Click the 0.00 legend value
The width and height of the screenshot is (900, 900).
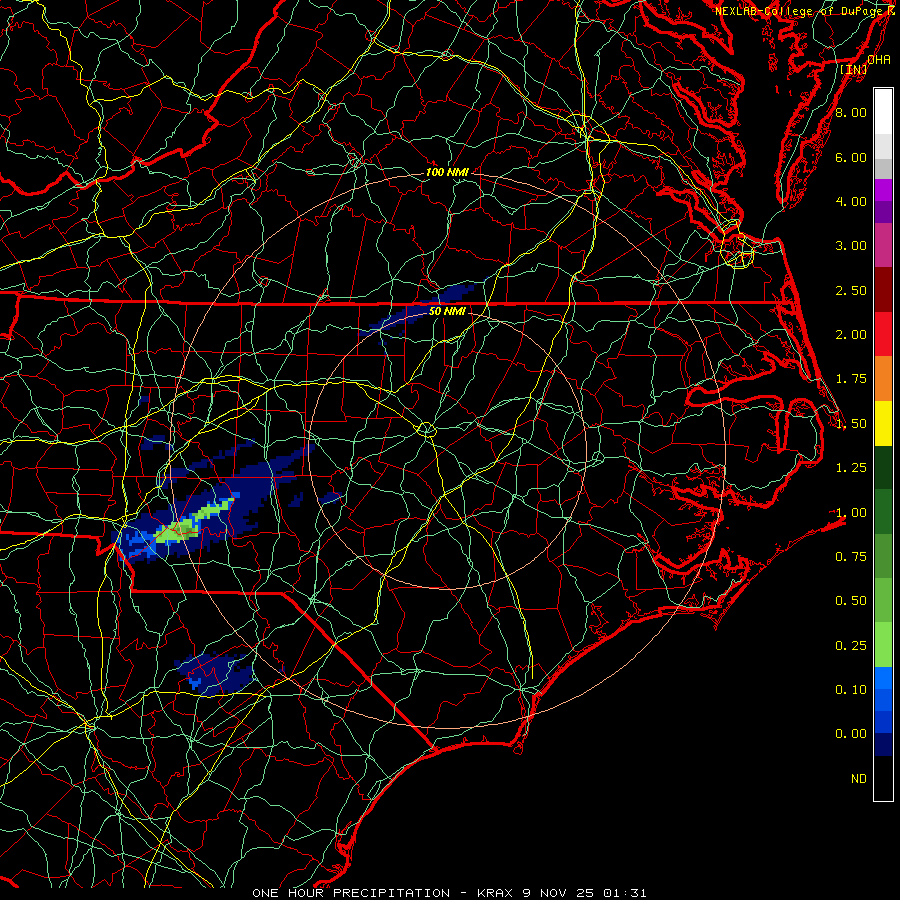click(x=851, y=734)
